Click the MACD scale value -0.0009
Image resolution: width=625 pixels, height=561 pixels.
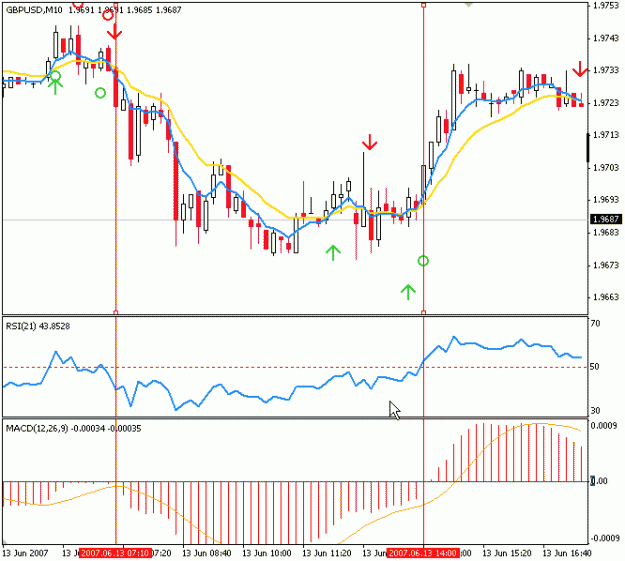[604, 538]
